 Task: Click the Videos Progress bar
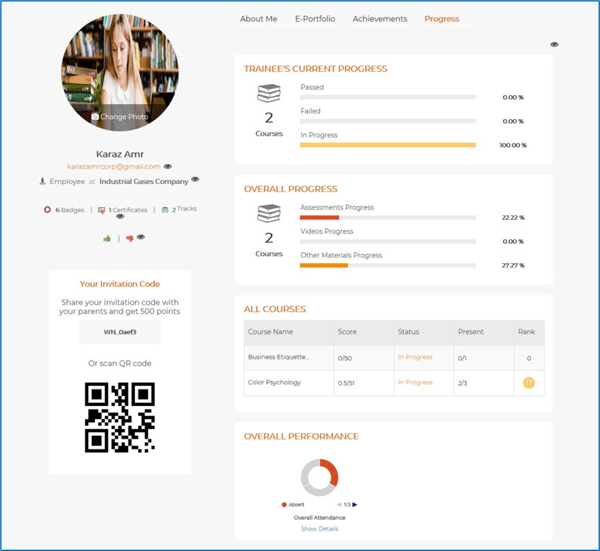coord(388,241)
